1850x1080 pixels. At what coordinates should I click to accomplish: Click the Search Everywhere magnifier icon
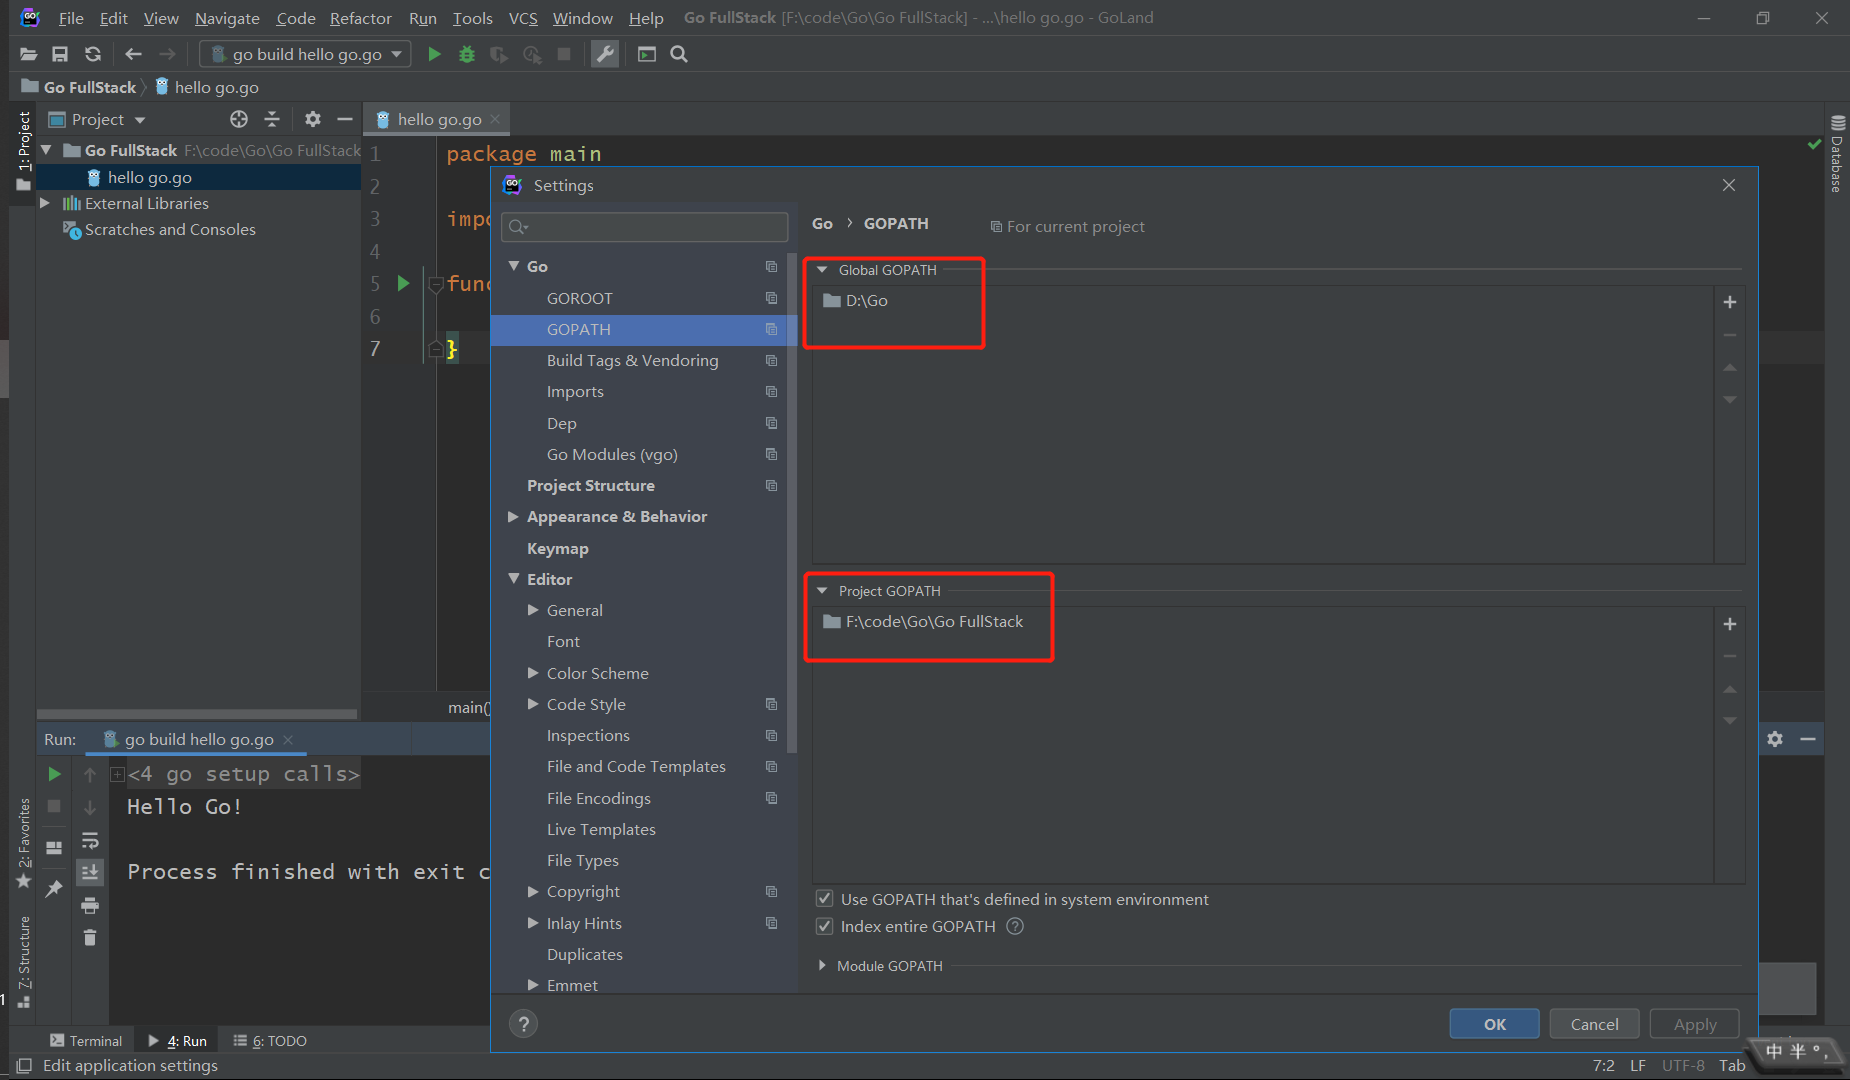tap(679, 54)
